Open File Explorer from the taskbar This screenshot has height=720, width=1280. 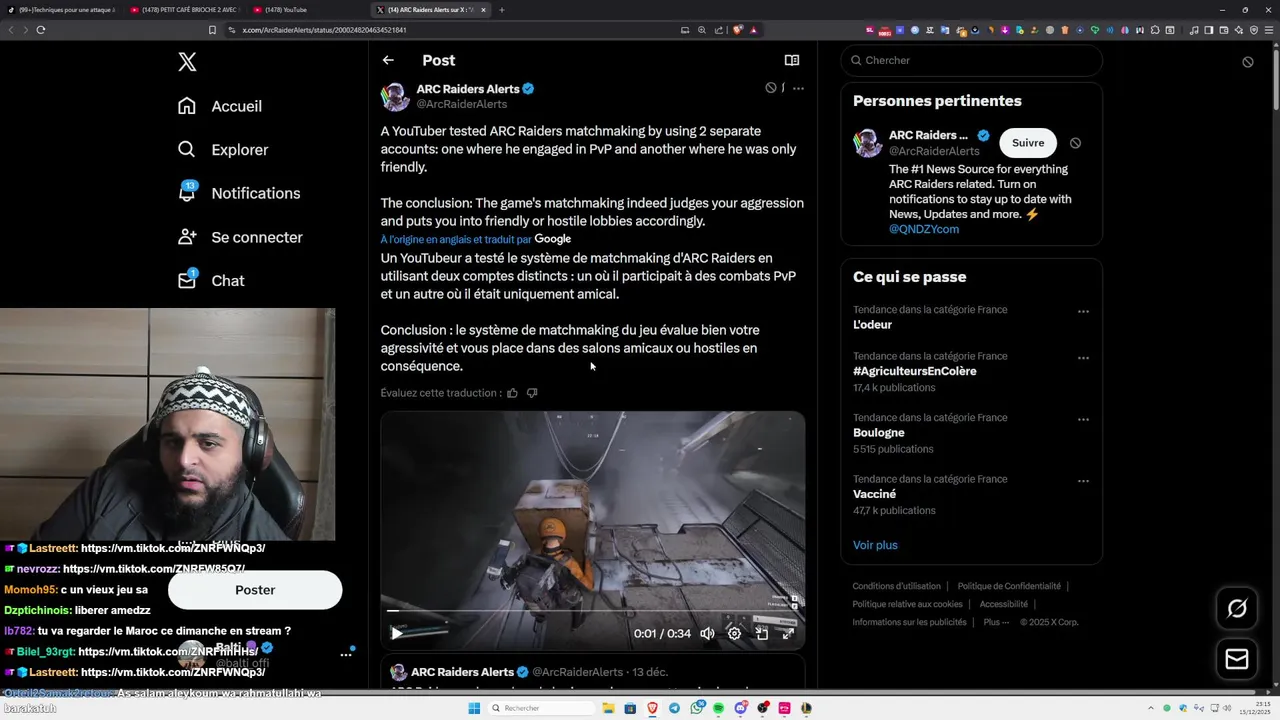coord(608,708)
